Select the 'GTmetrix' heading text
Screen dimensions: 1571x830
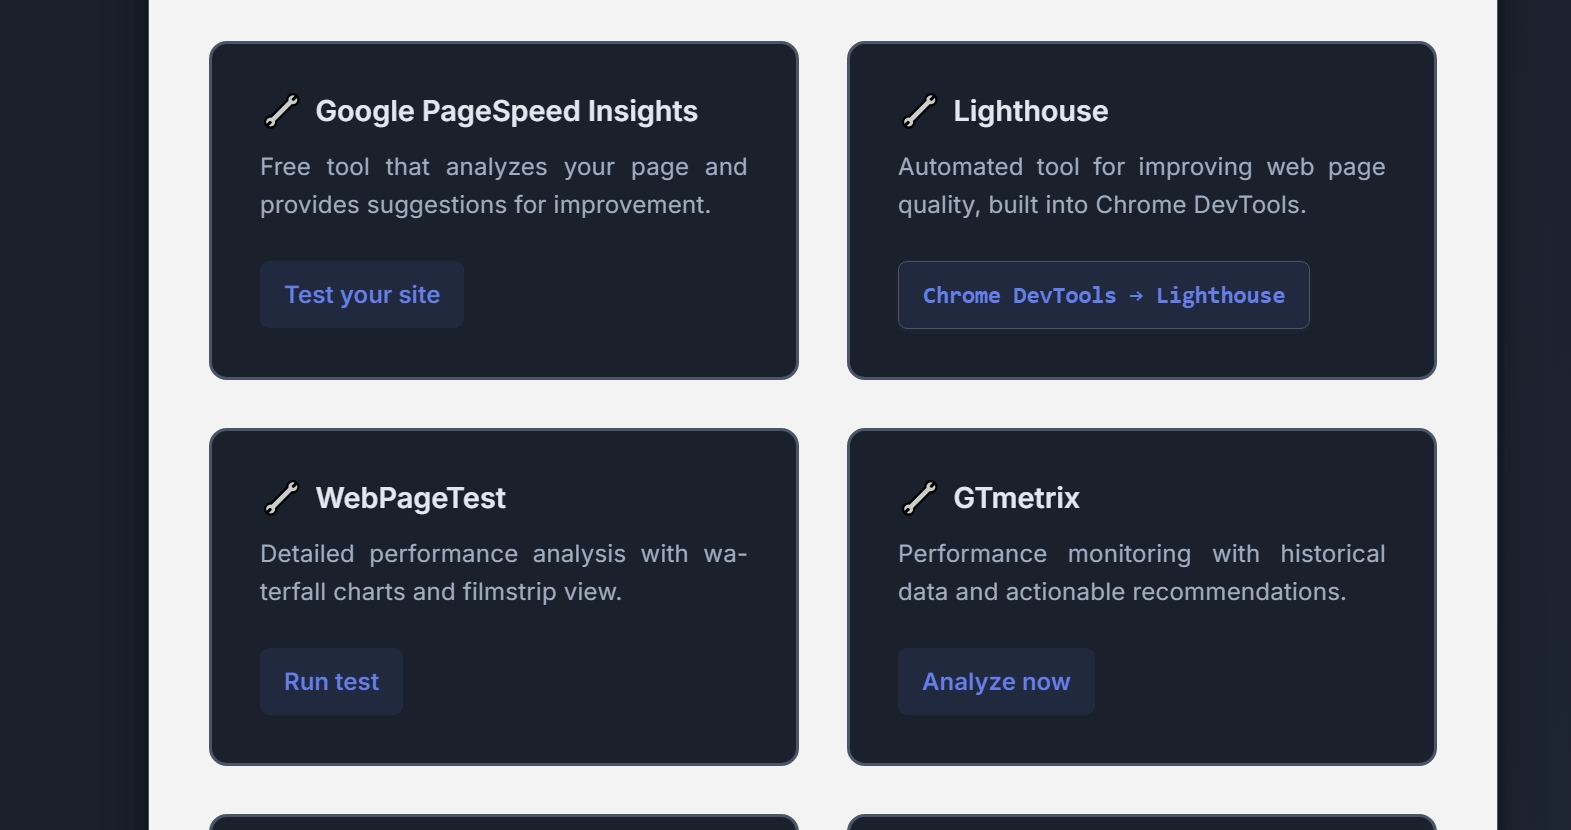point(1017,498)
